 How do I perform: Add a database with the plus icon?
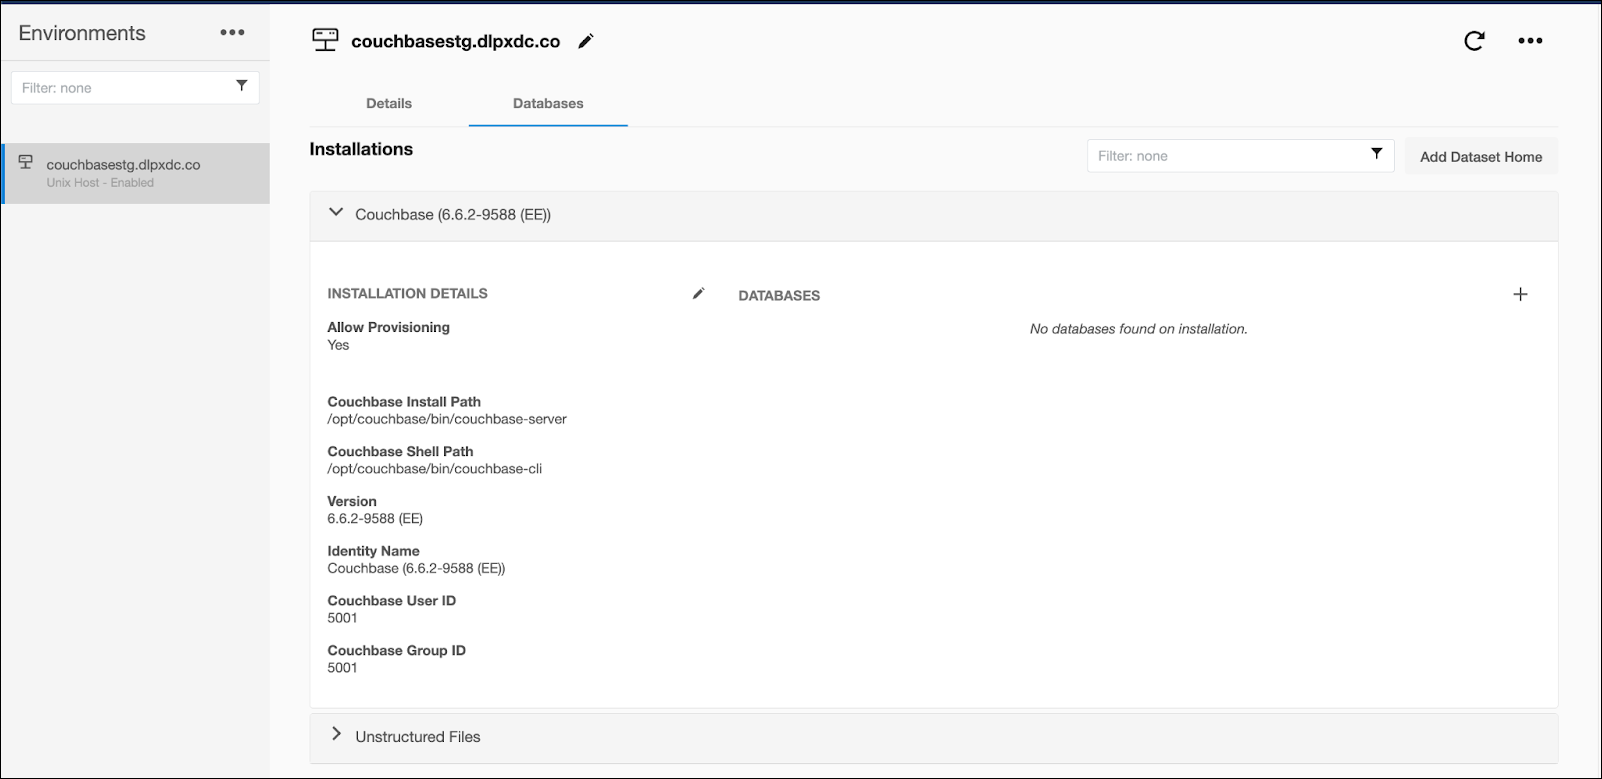pos(1520,294)
